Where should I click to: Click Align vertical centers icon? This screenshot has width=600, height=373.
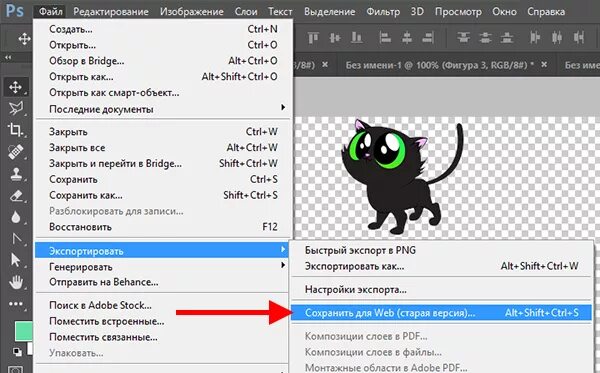(x=335, y=37)
